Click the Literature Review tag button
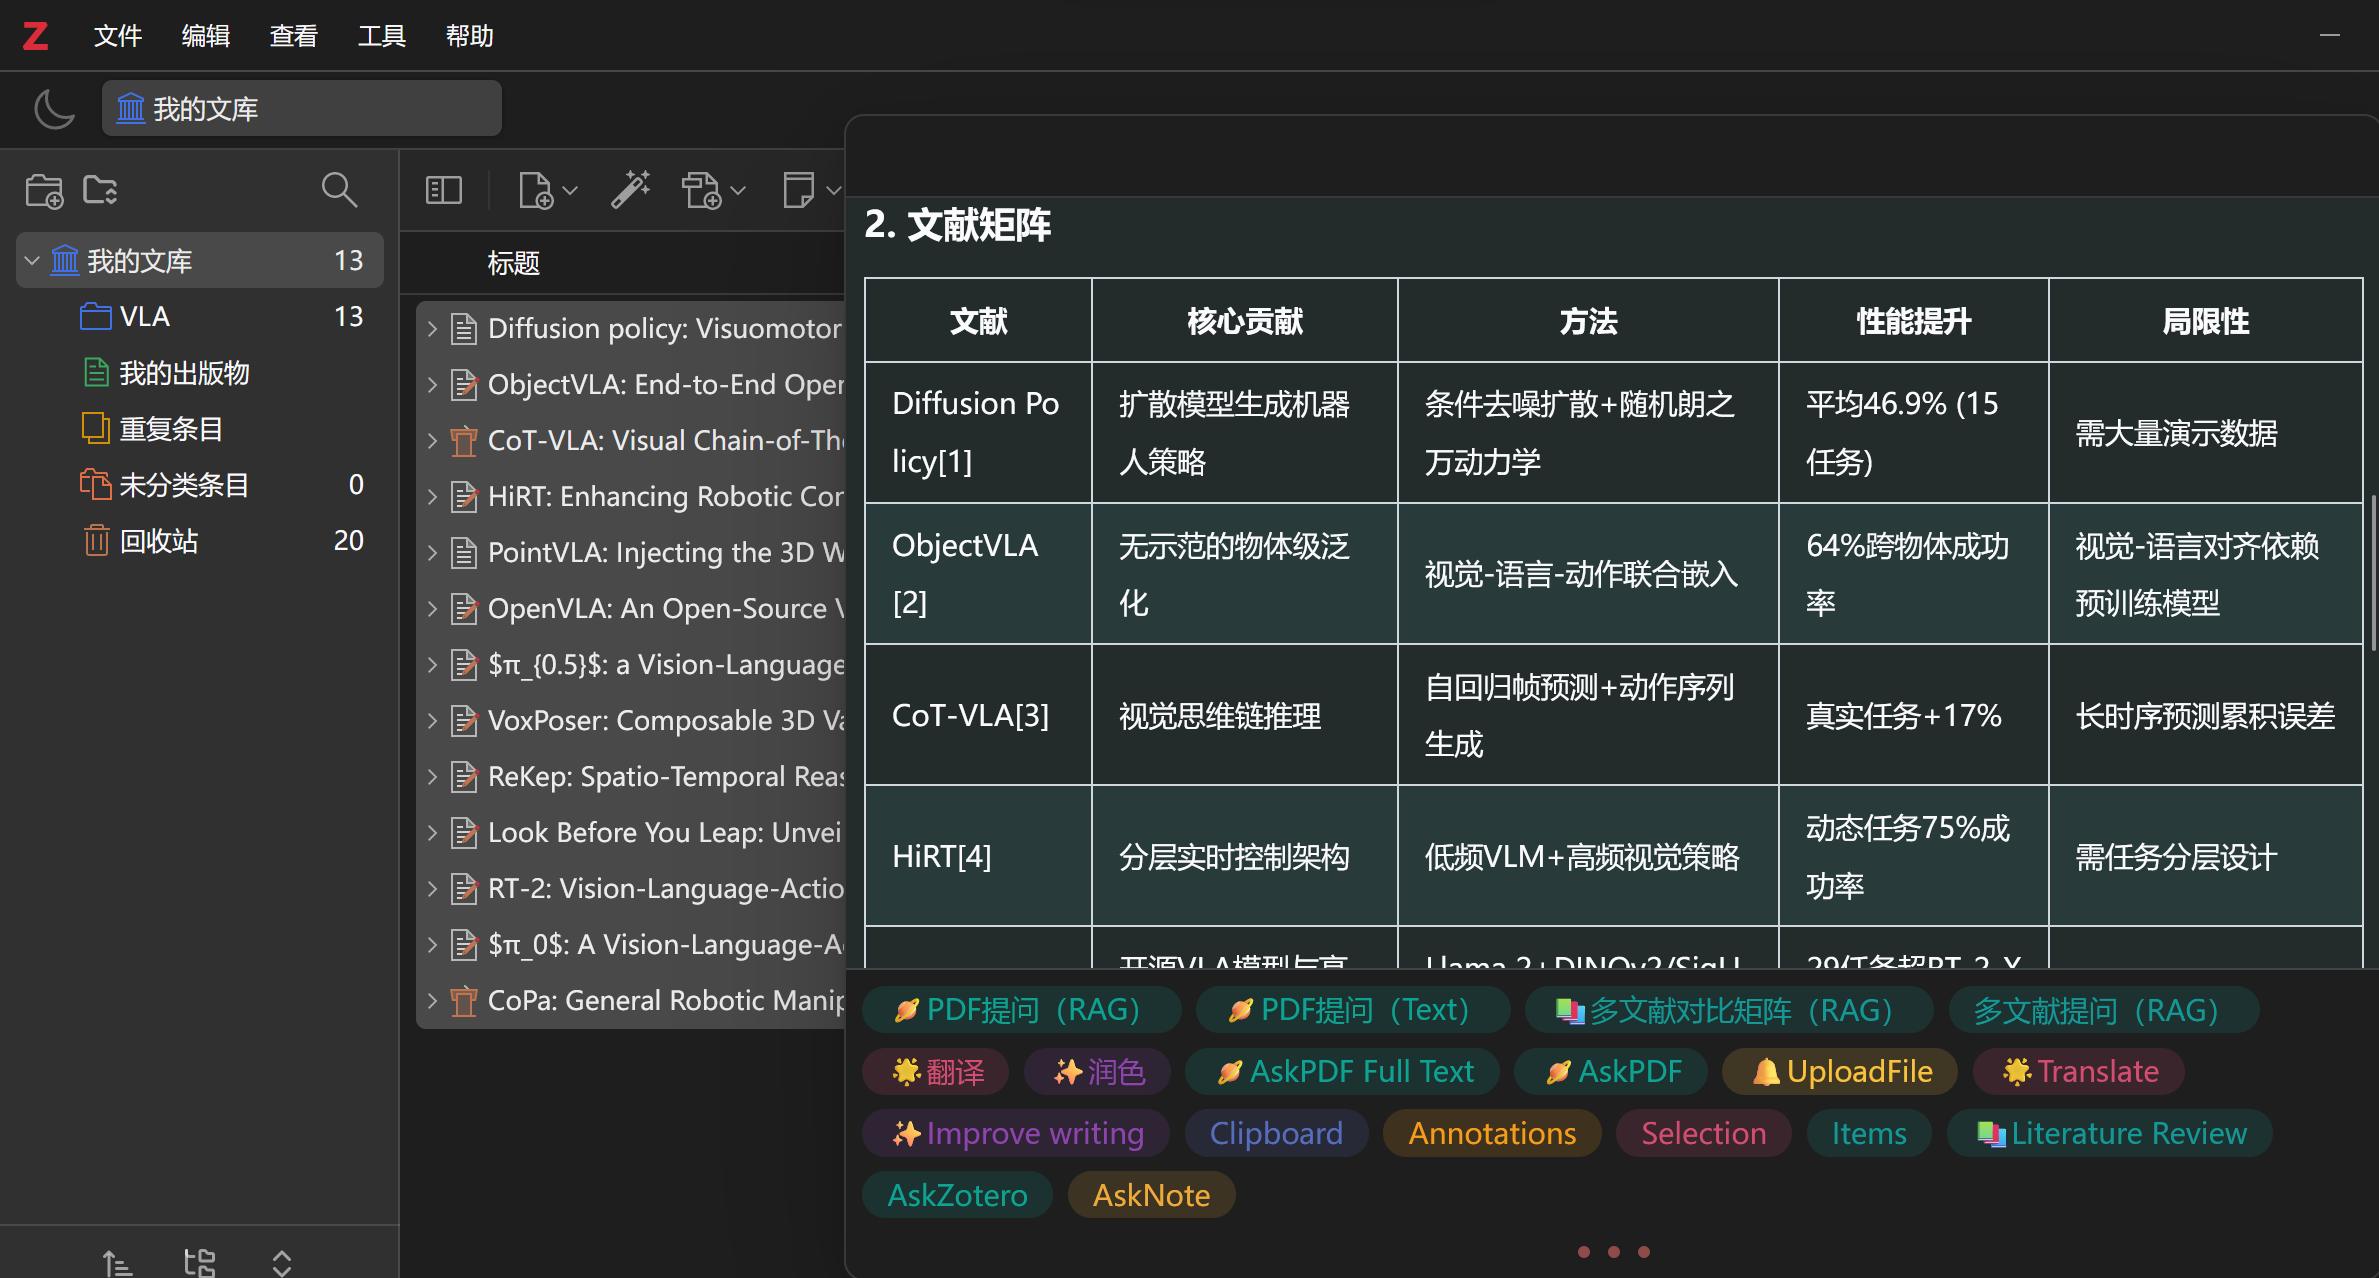This screenshot has height=1278, width=2379. 2110,1133
